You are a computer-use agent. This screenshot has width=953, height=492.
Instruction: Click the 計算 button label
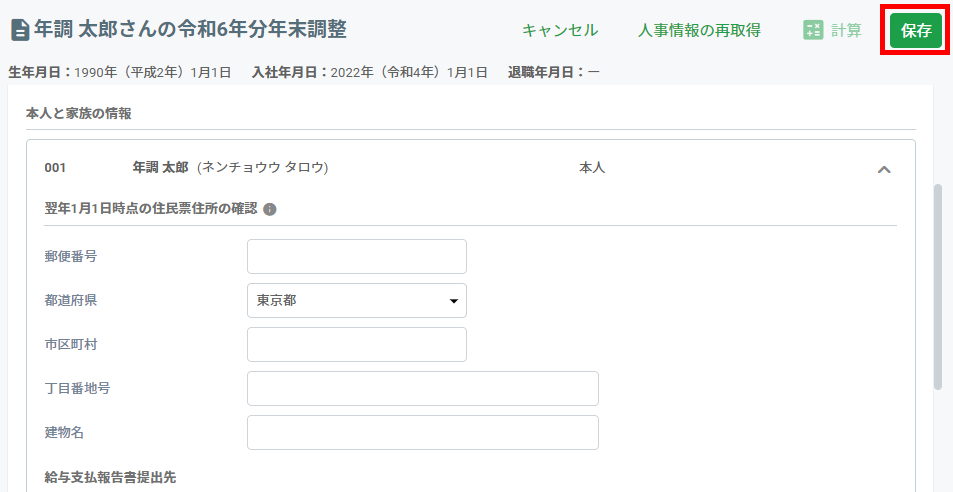(846, 30)
